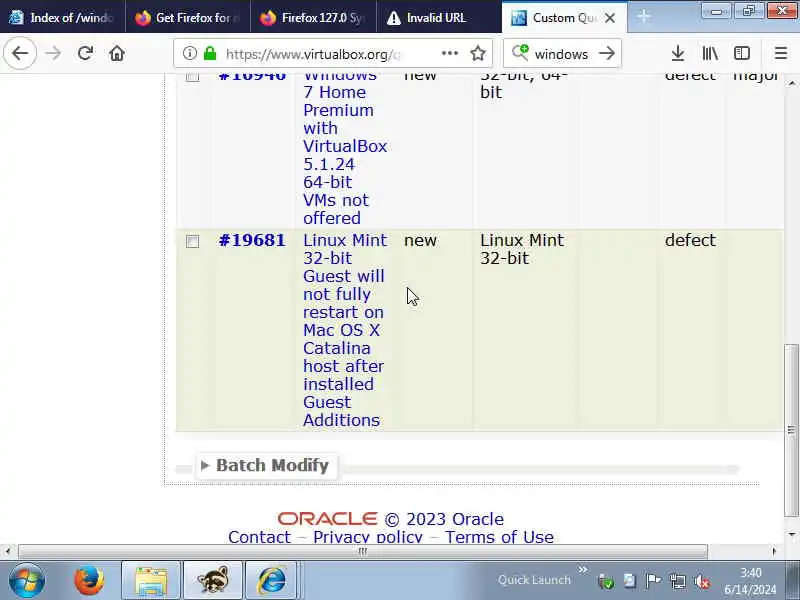Click the '© 2023 Oracle' footer text
The image size is (800, 600).
point(444,519)
